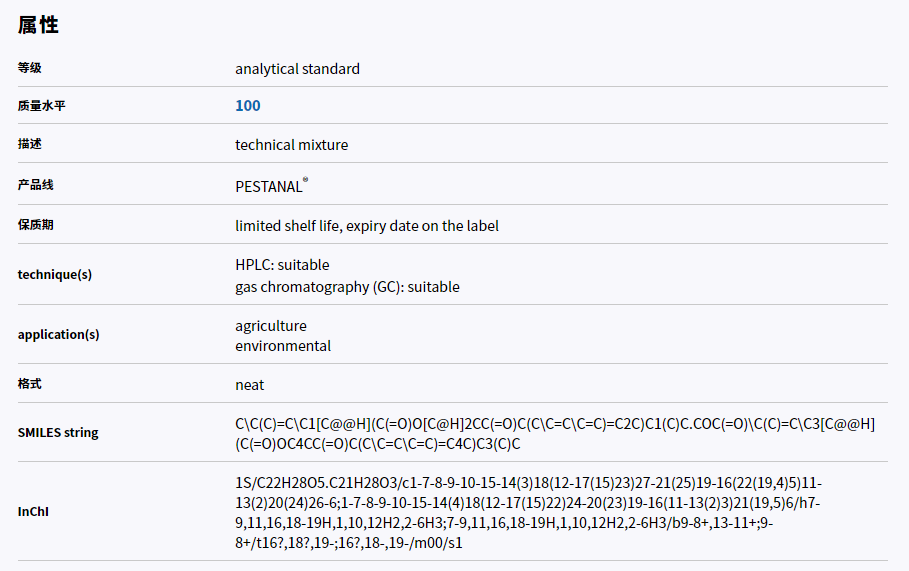Click the analytical standard value
This screenshot has width=909, height=571.
(297, 69)
